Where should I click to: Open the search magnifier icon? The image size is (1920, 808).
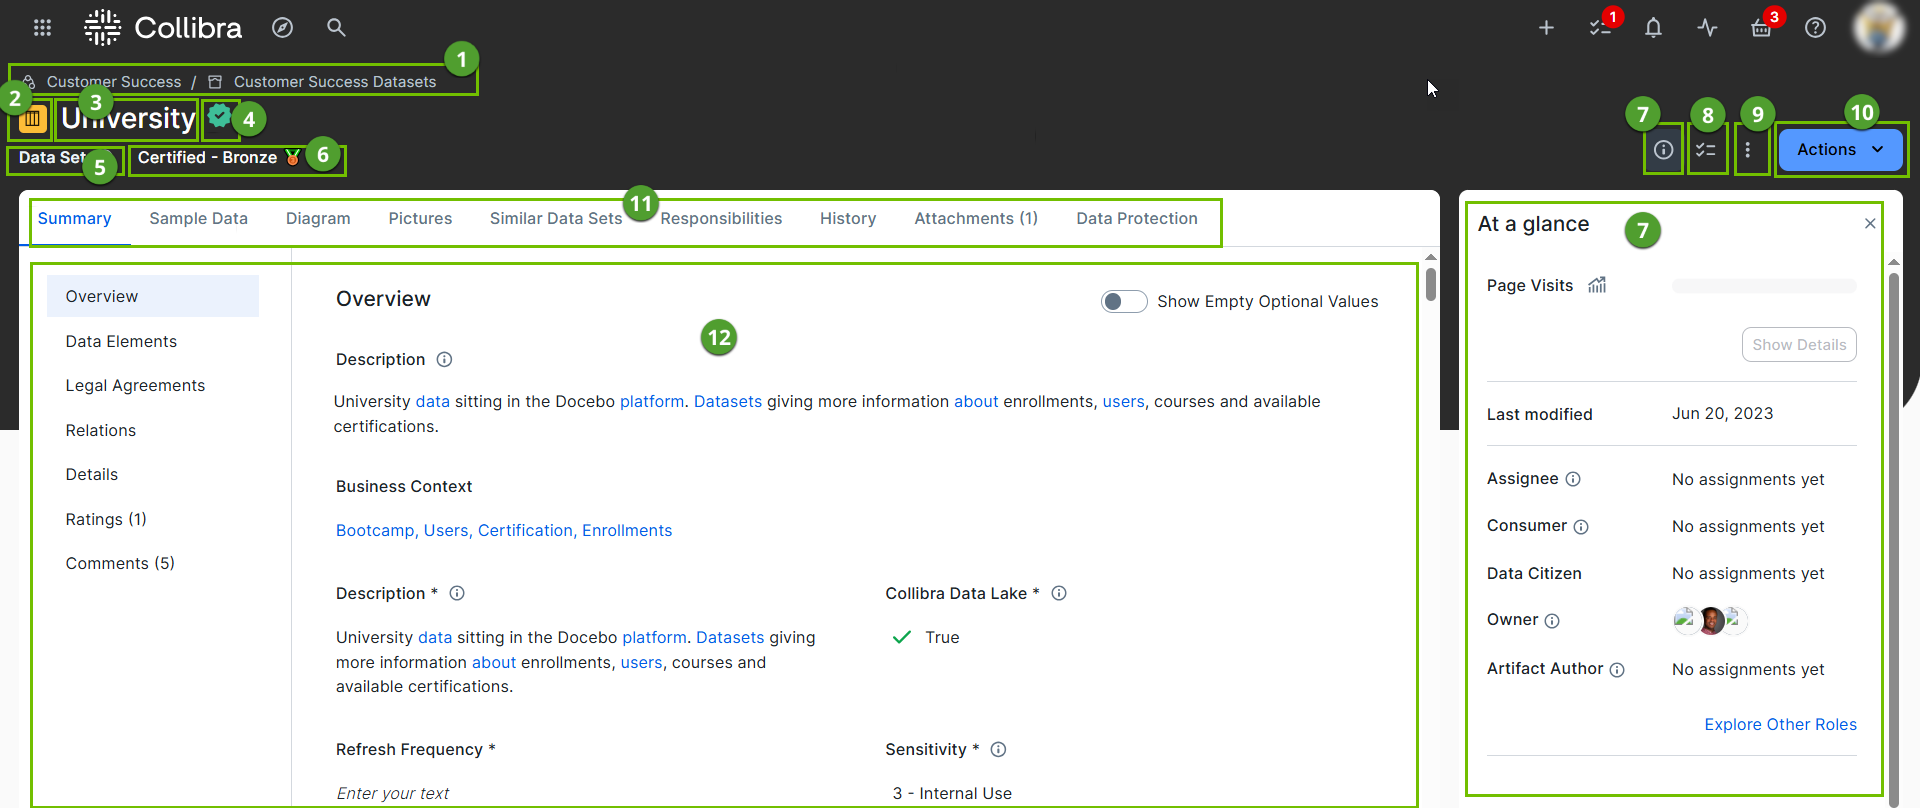pos(336,28)
